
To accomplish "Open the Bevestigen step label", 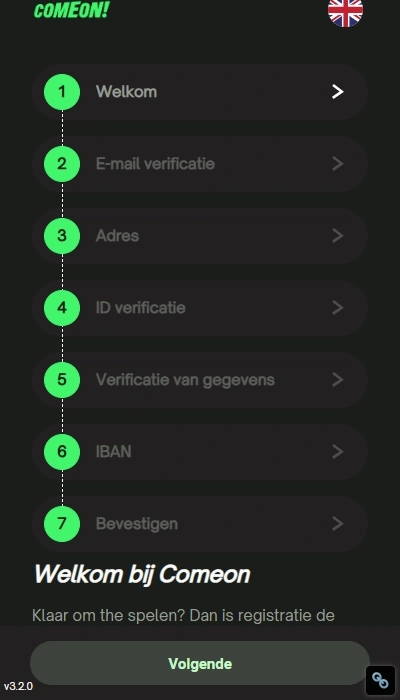I will coord(137,524).
